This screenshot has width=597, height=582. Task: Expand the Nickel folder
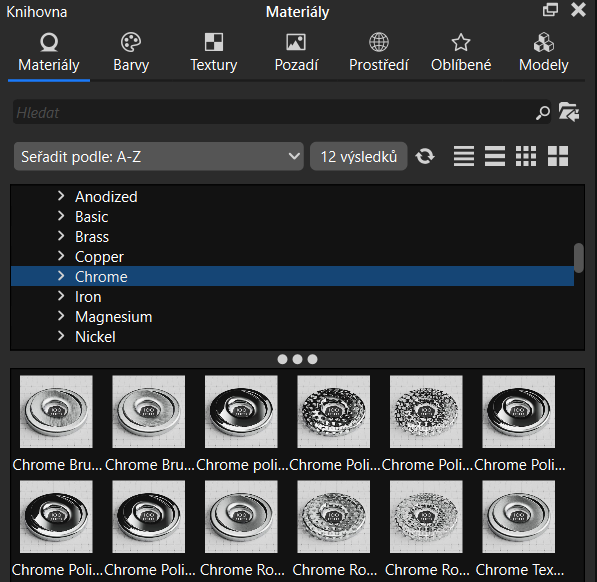[61, 336]
